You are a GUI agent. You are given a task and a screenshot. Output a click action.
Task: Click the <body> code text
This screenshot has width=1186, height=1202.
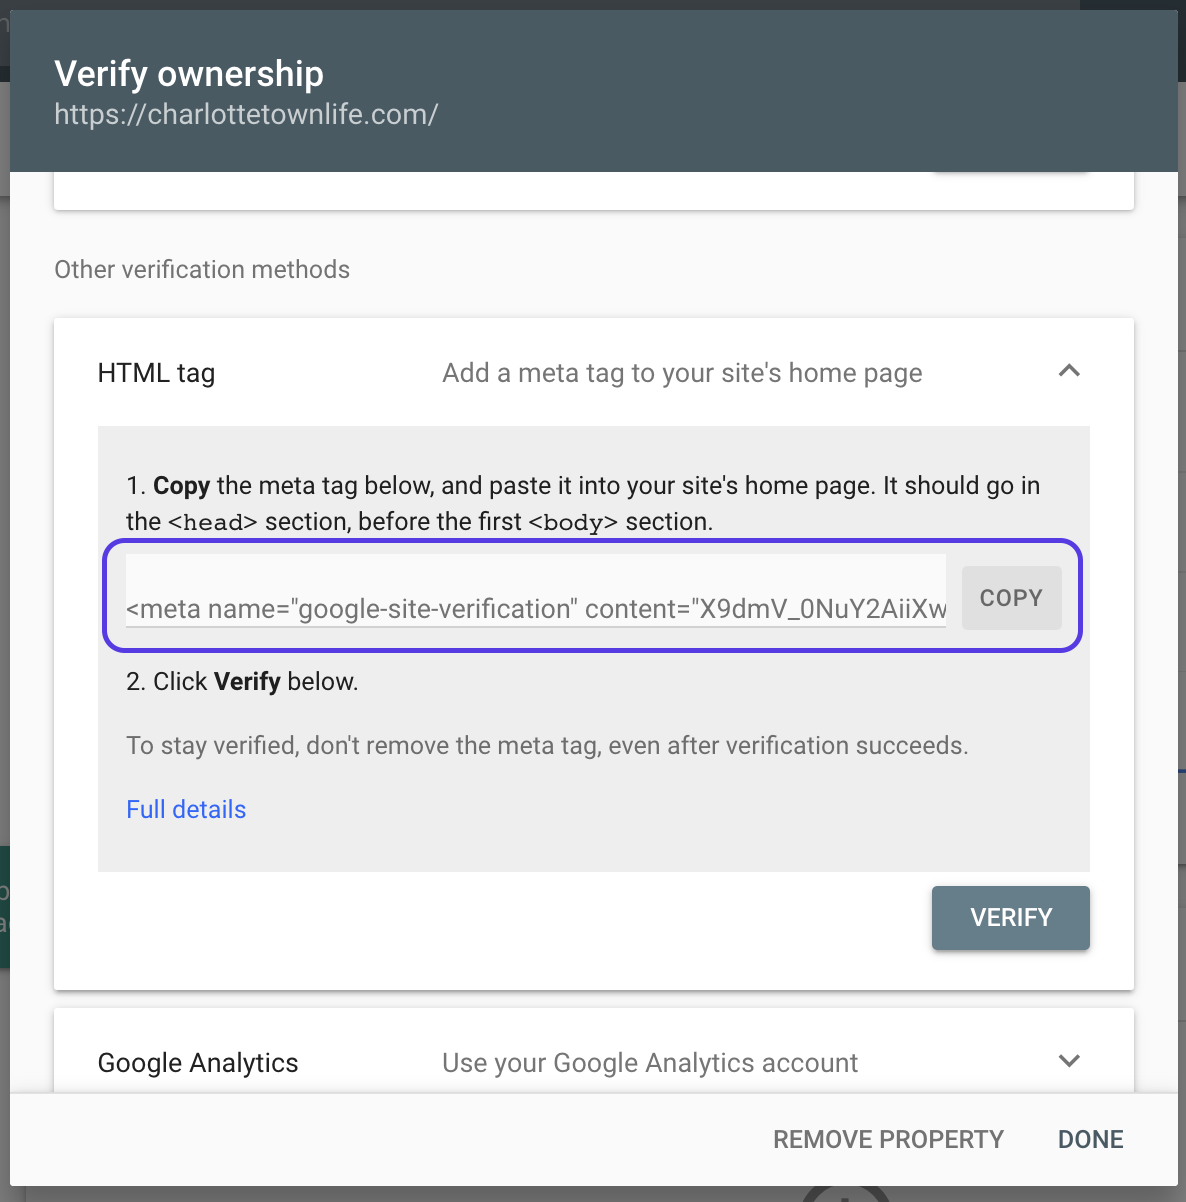point(573,522)
